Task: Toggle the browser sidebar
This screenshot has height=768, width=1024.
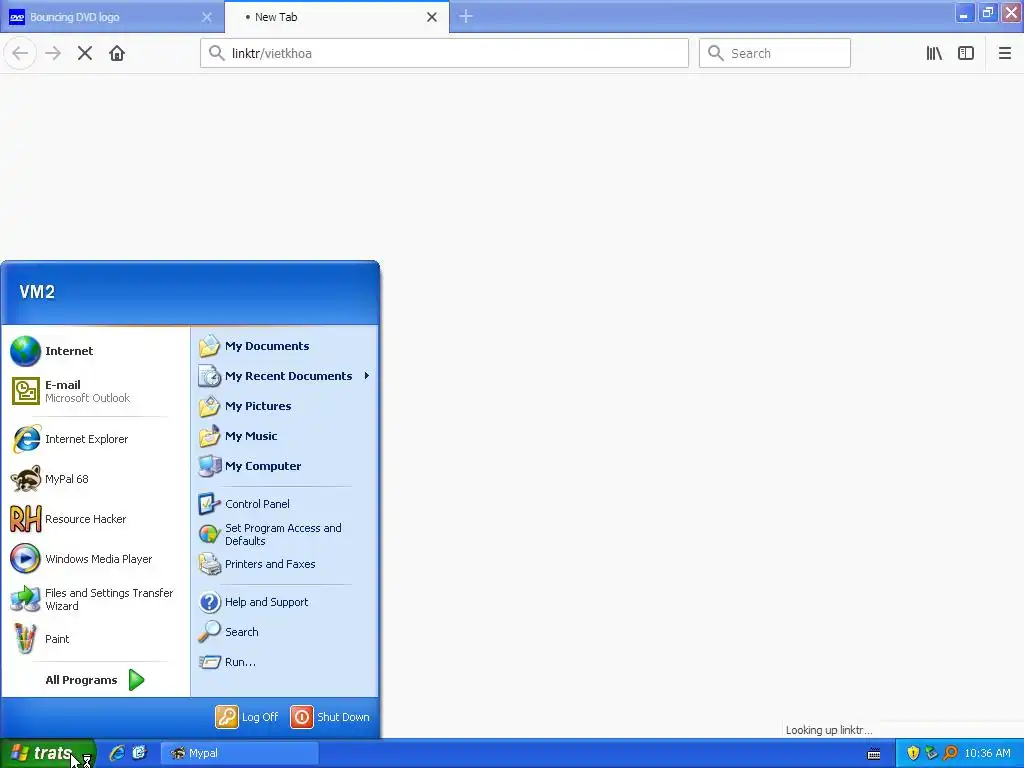Action: click(x=966, y=53)
